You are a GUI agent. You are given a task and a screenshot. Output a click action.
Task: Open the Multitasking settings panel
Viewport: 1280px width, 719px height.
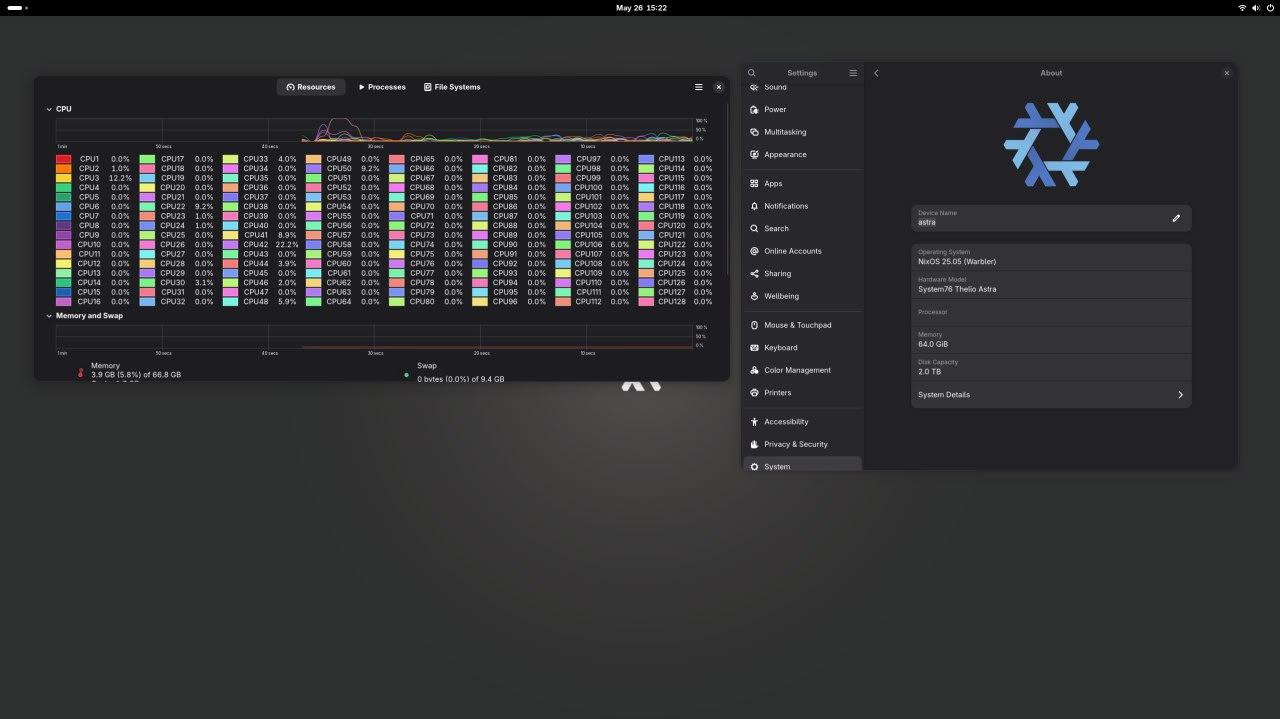point(803,132)
